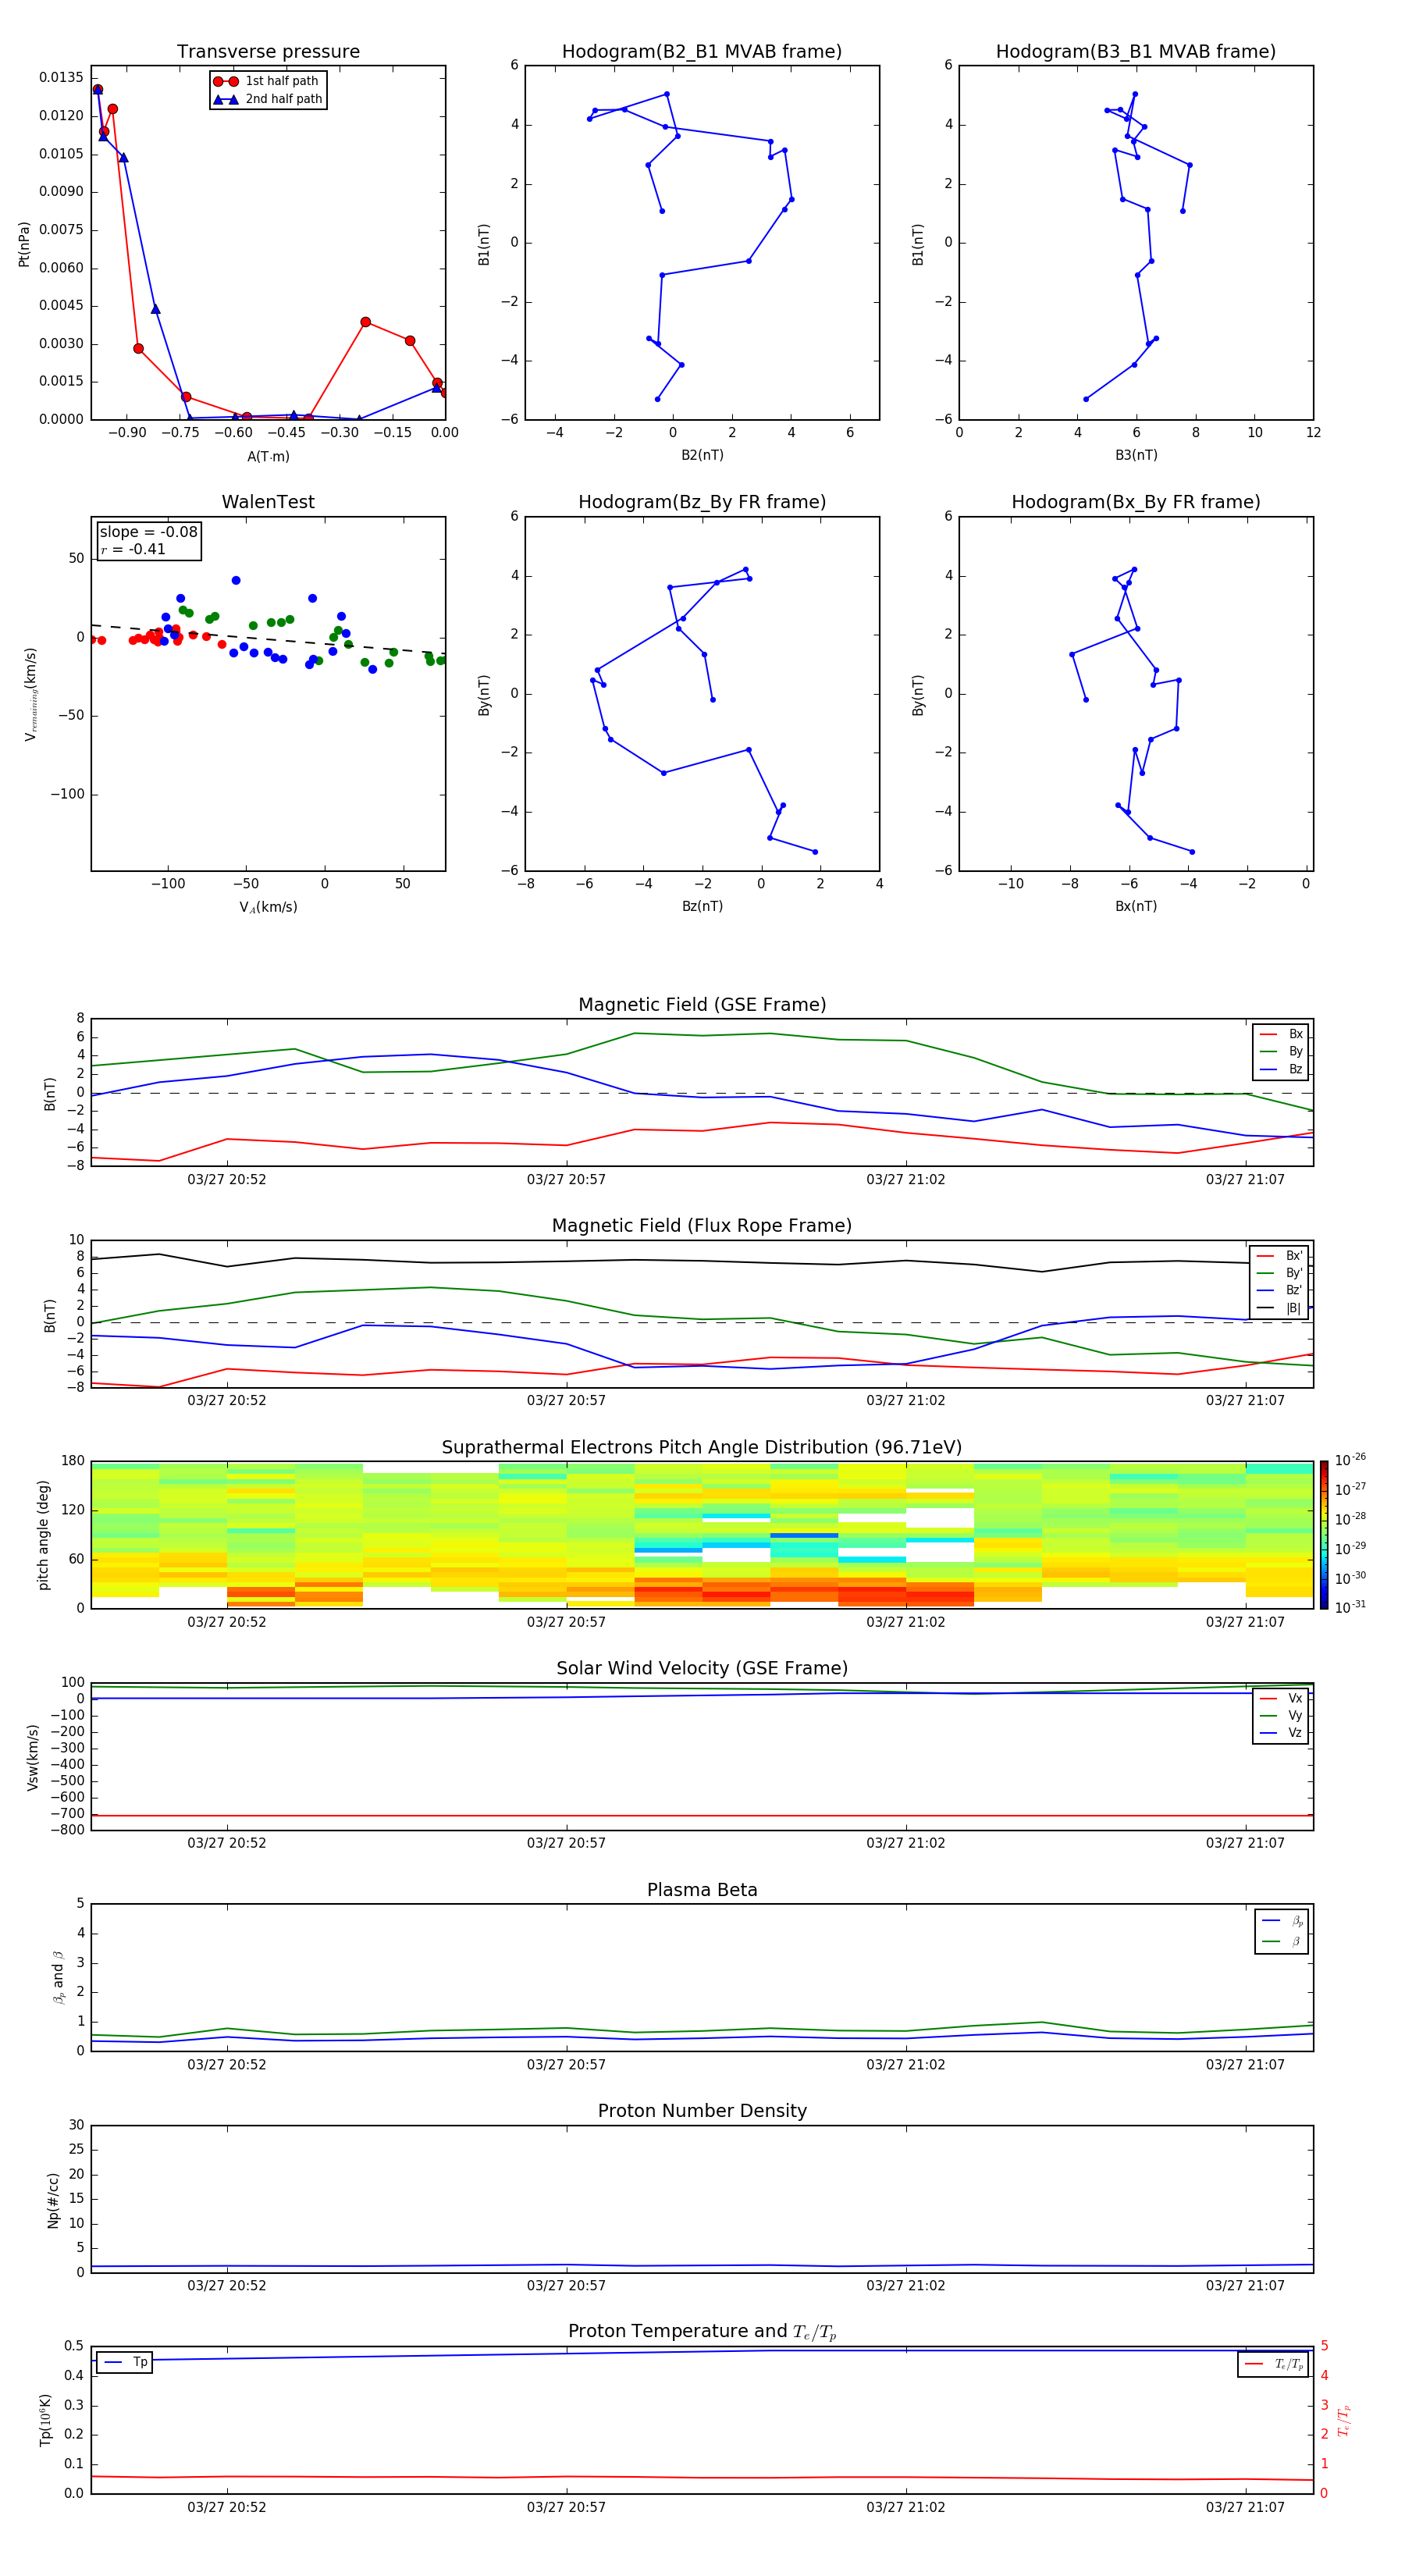Click the 'Proton Number Density' title

(x=702, y=2111)
